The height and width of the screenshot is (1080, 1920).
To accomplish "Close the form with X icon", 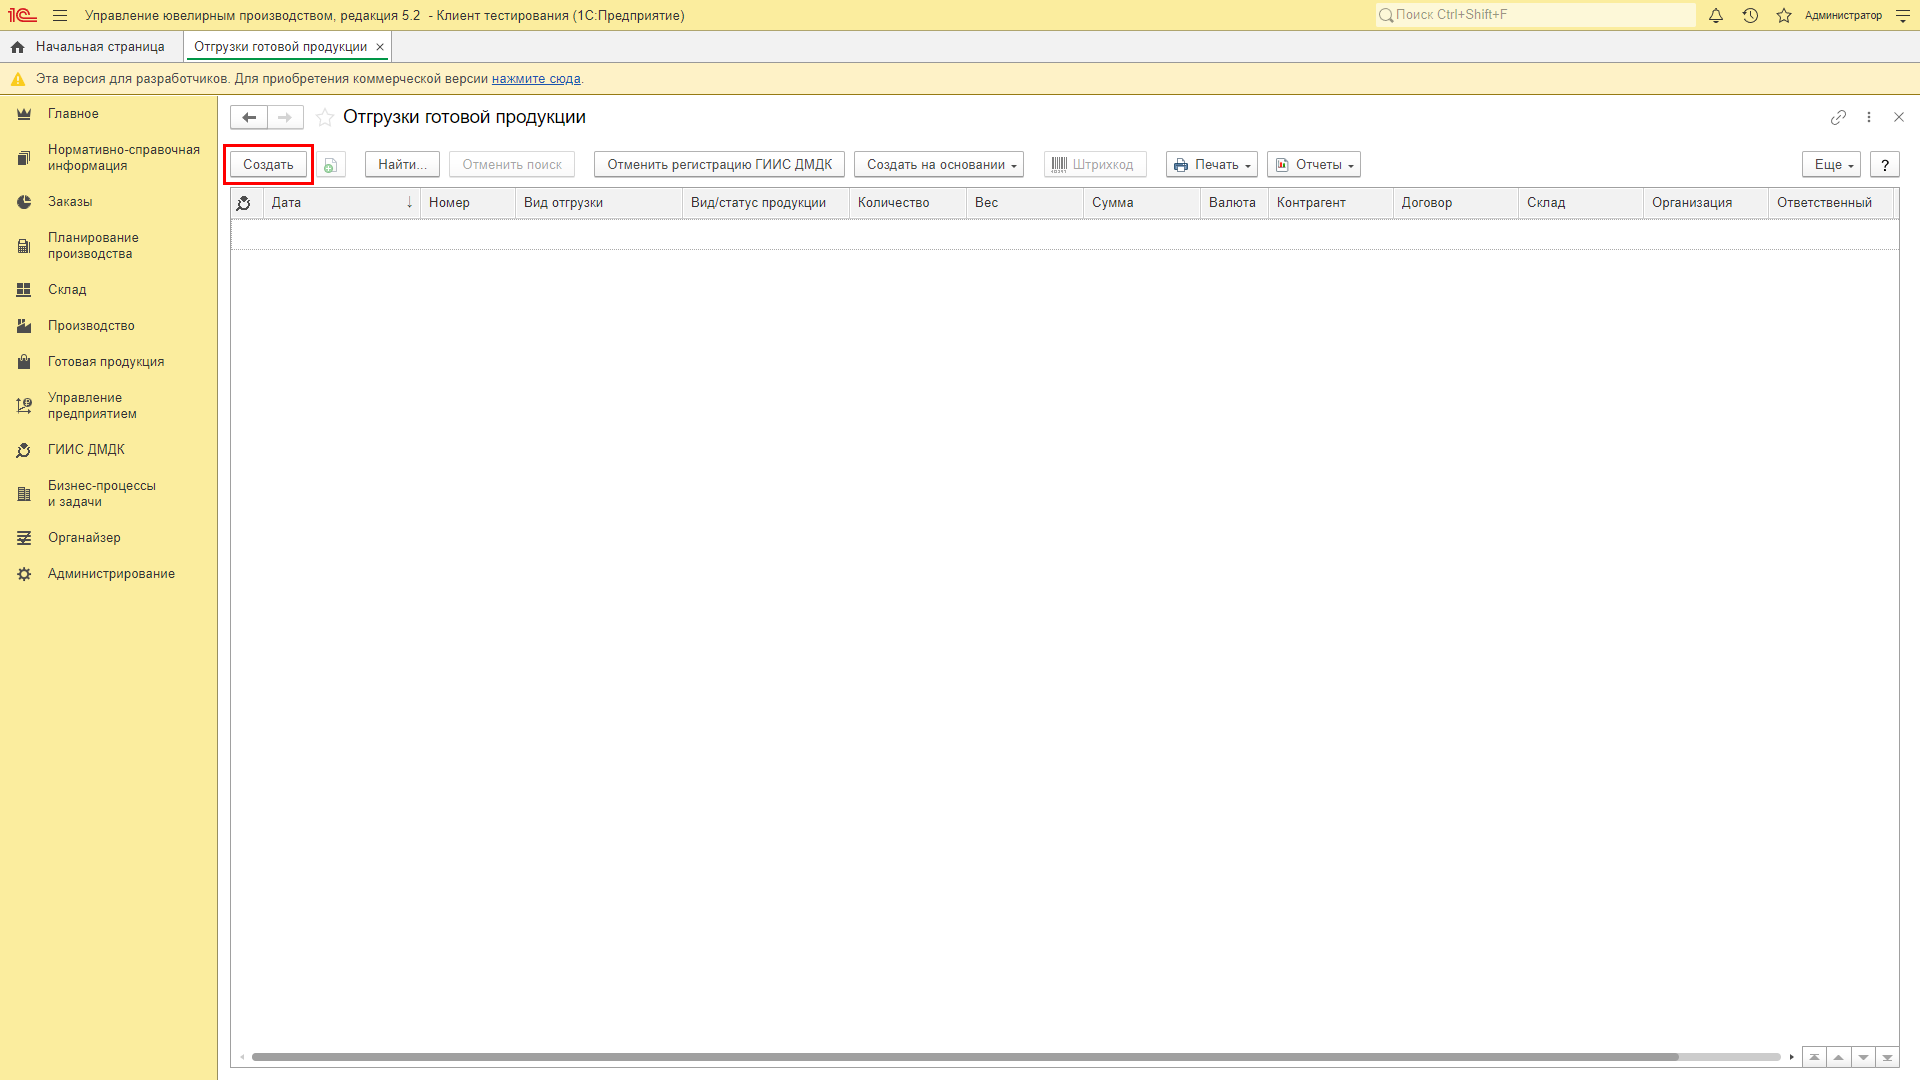I will (x=1899, y=117).
